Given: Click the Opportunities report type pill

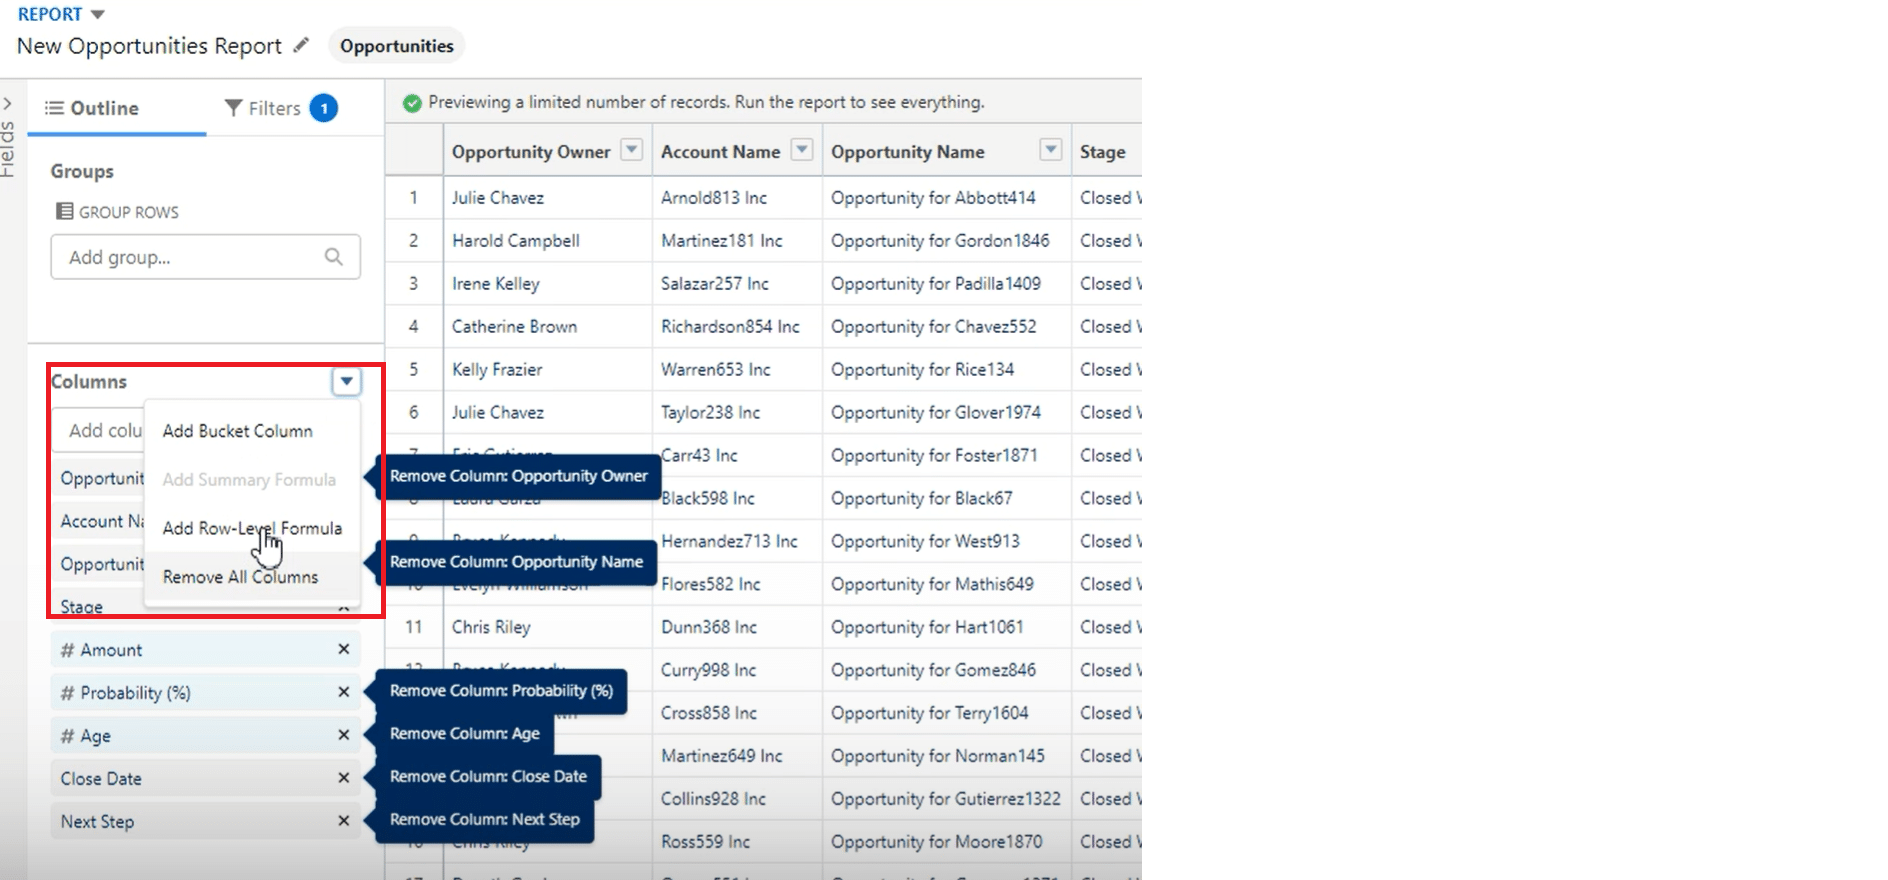Looking at the screenshot, I should [x=396, y=46].
